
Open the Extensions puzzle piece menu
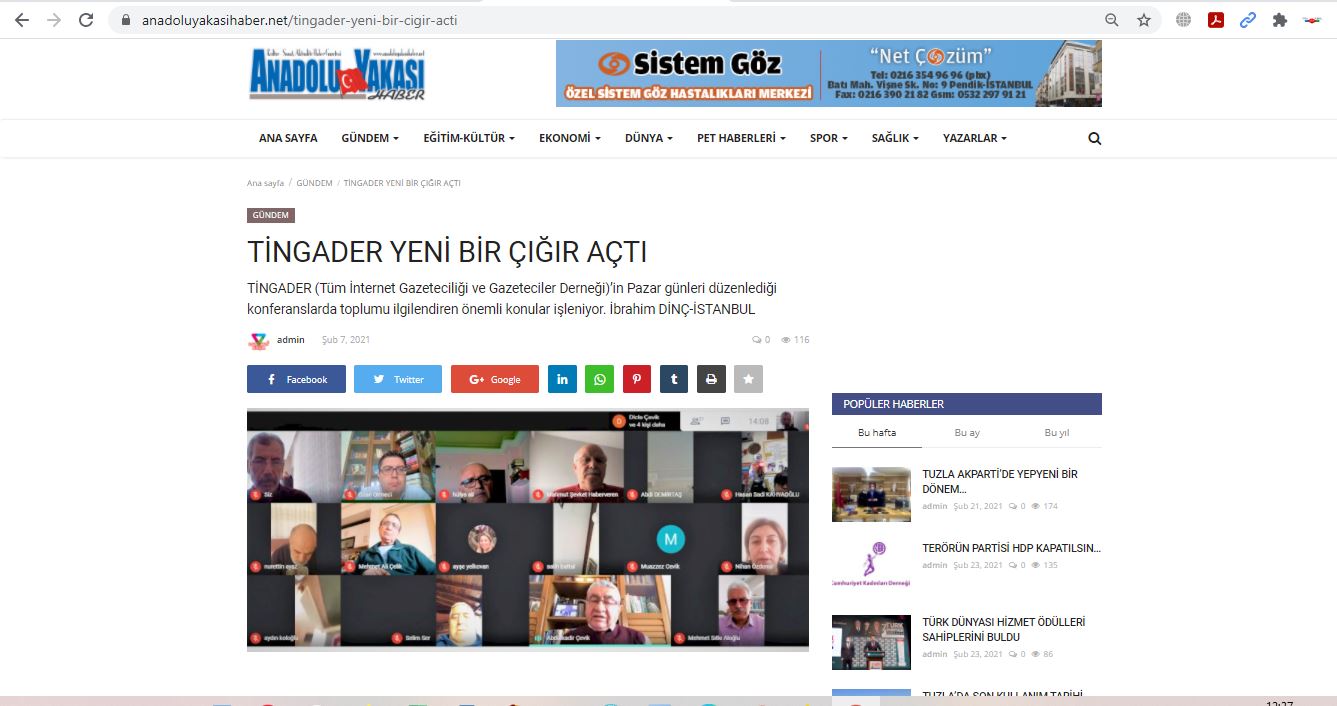1279,20
